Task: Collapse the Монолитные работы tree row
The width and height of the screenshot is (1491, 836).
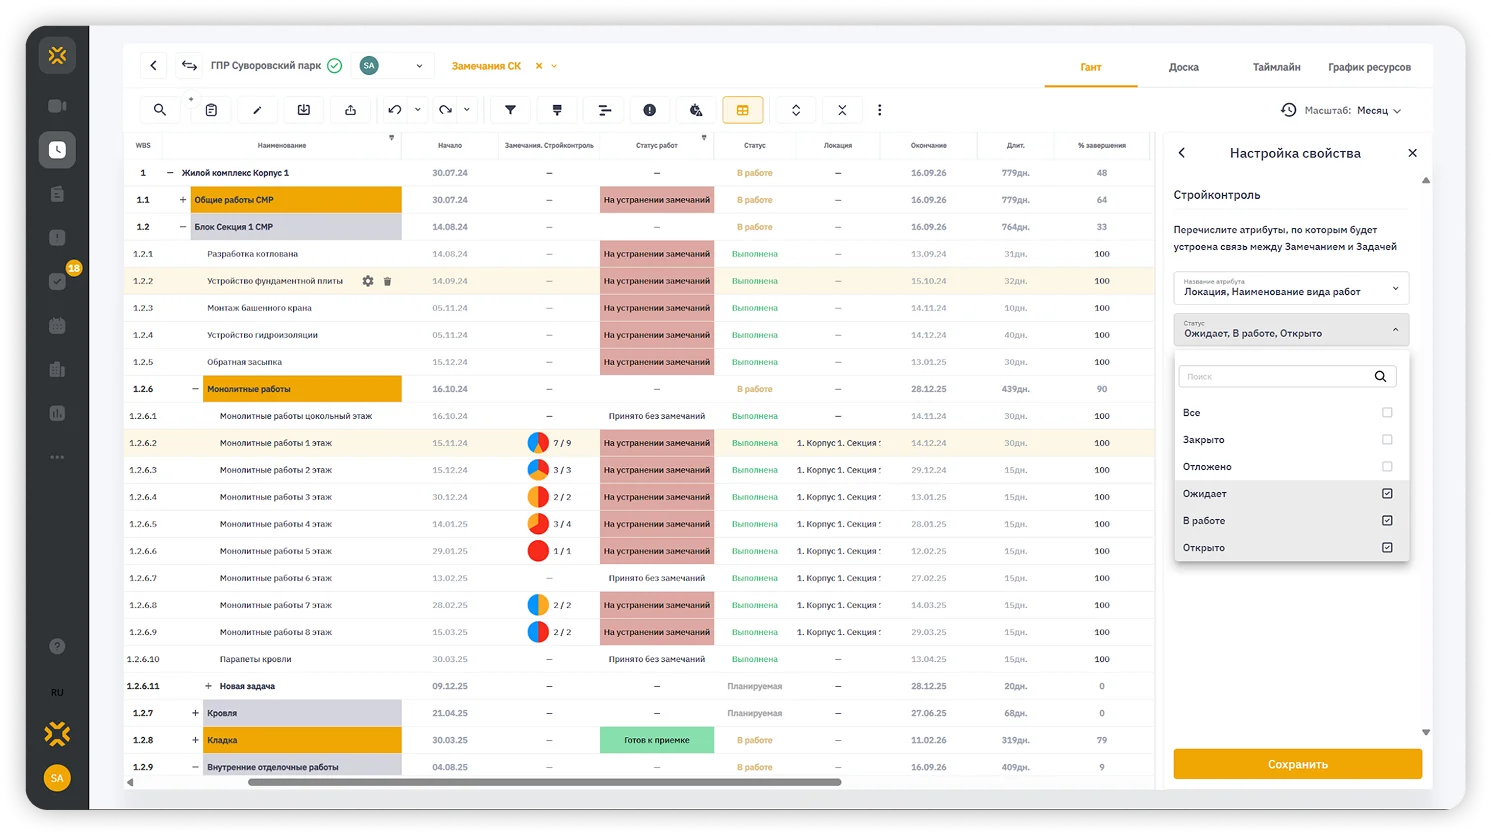Action: [x=196, y=389]
